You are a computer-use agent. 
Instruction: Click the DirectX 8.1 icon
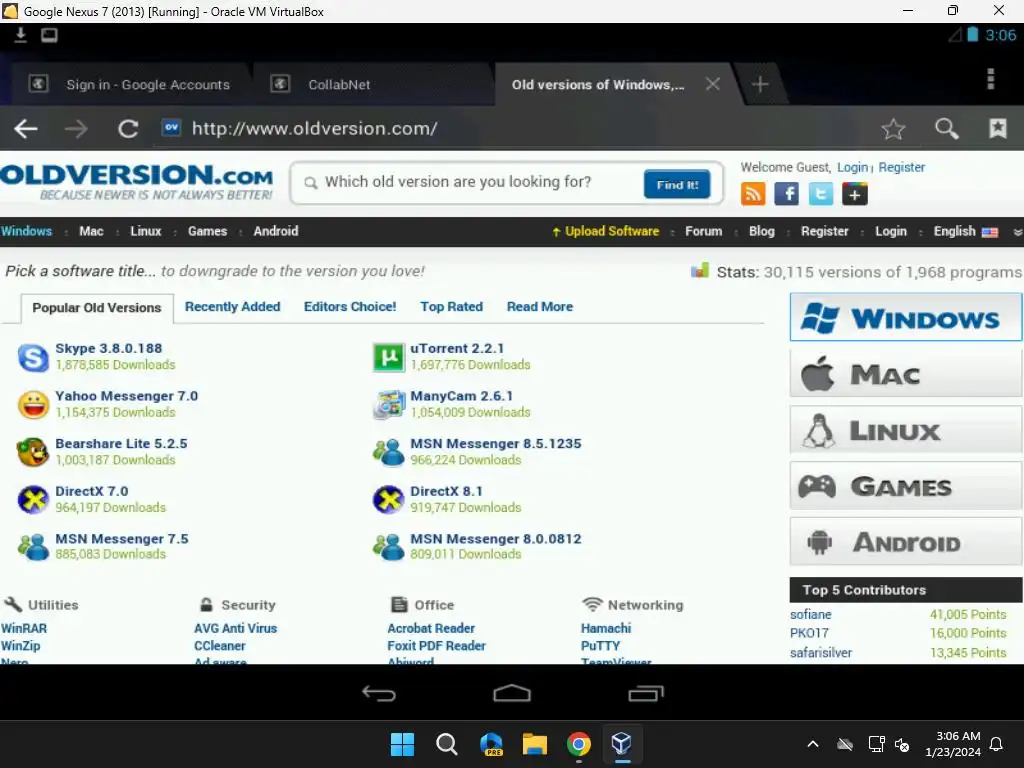389,500
